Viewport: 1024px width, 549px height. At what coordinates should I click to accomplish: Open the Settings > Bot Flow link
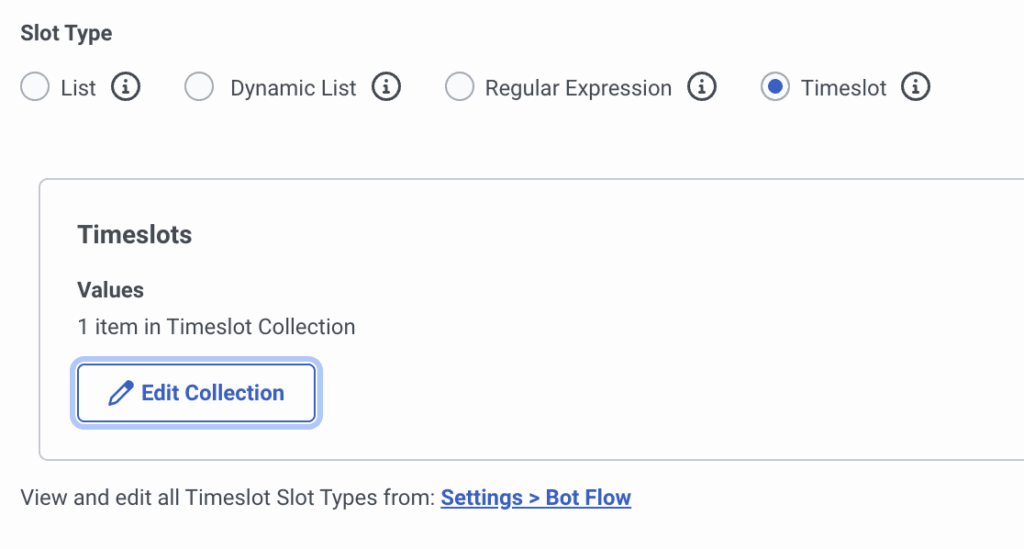[535, 498]
